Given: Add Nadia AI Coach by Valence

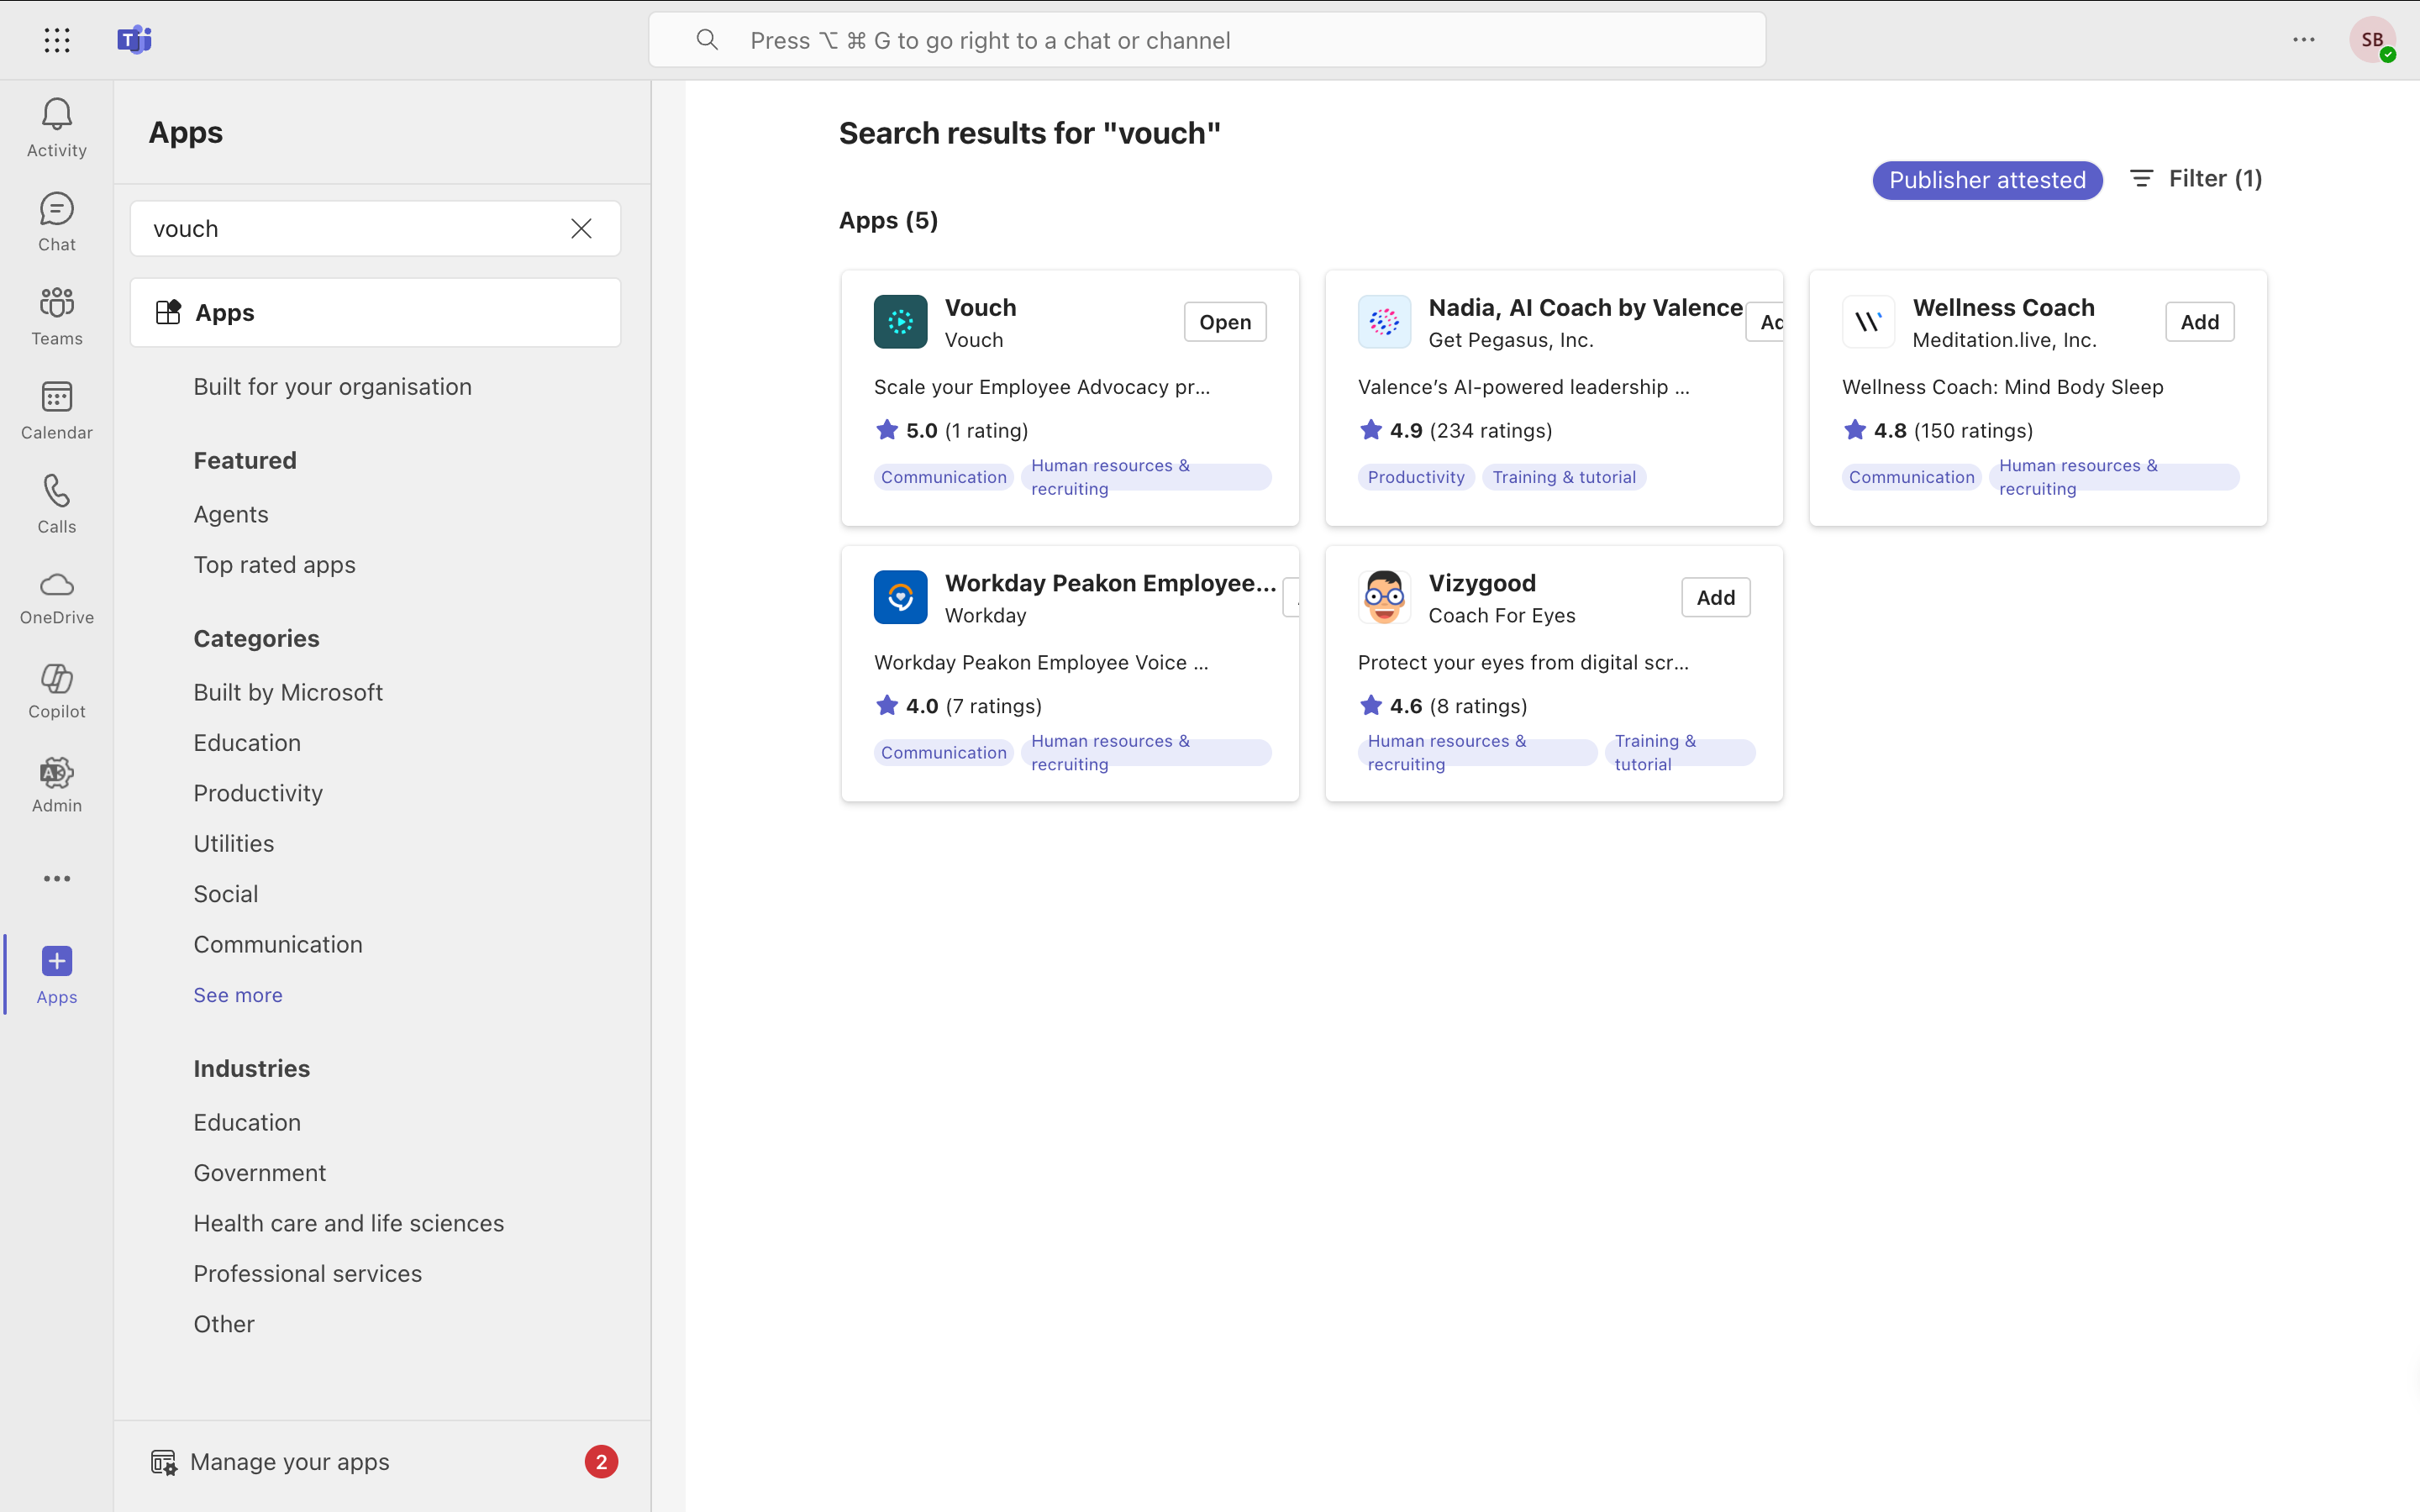Looking at the screenshot, I should [x=1765, y=322].
